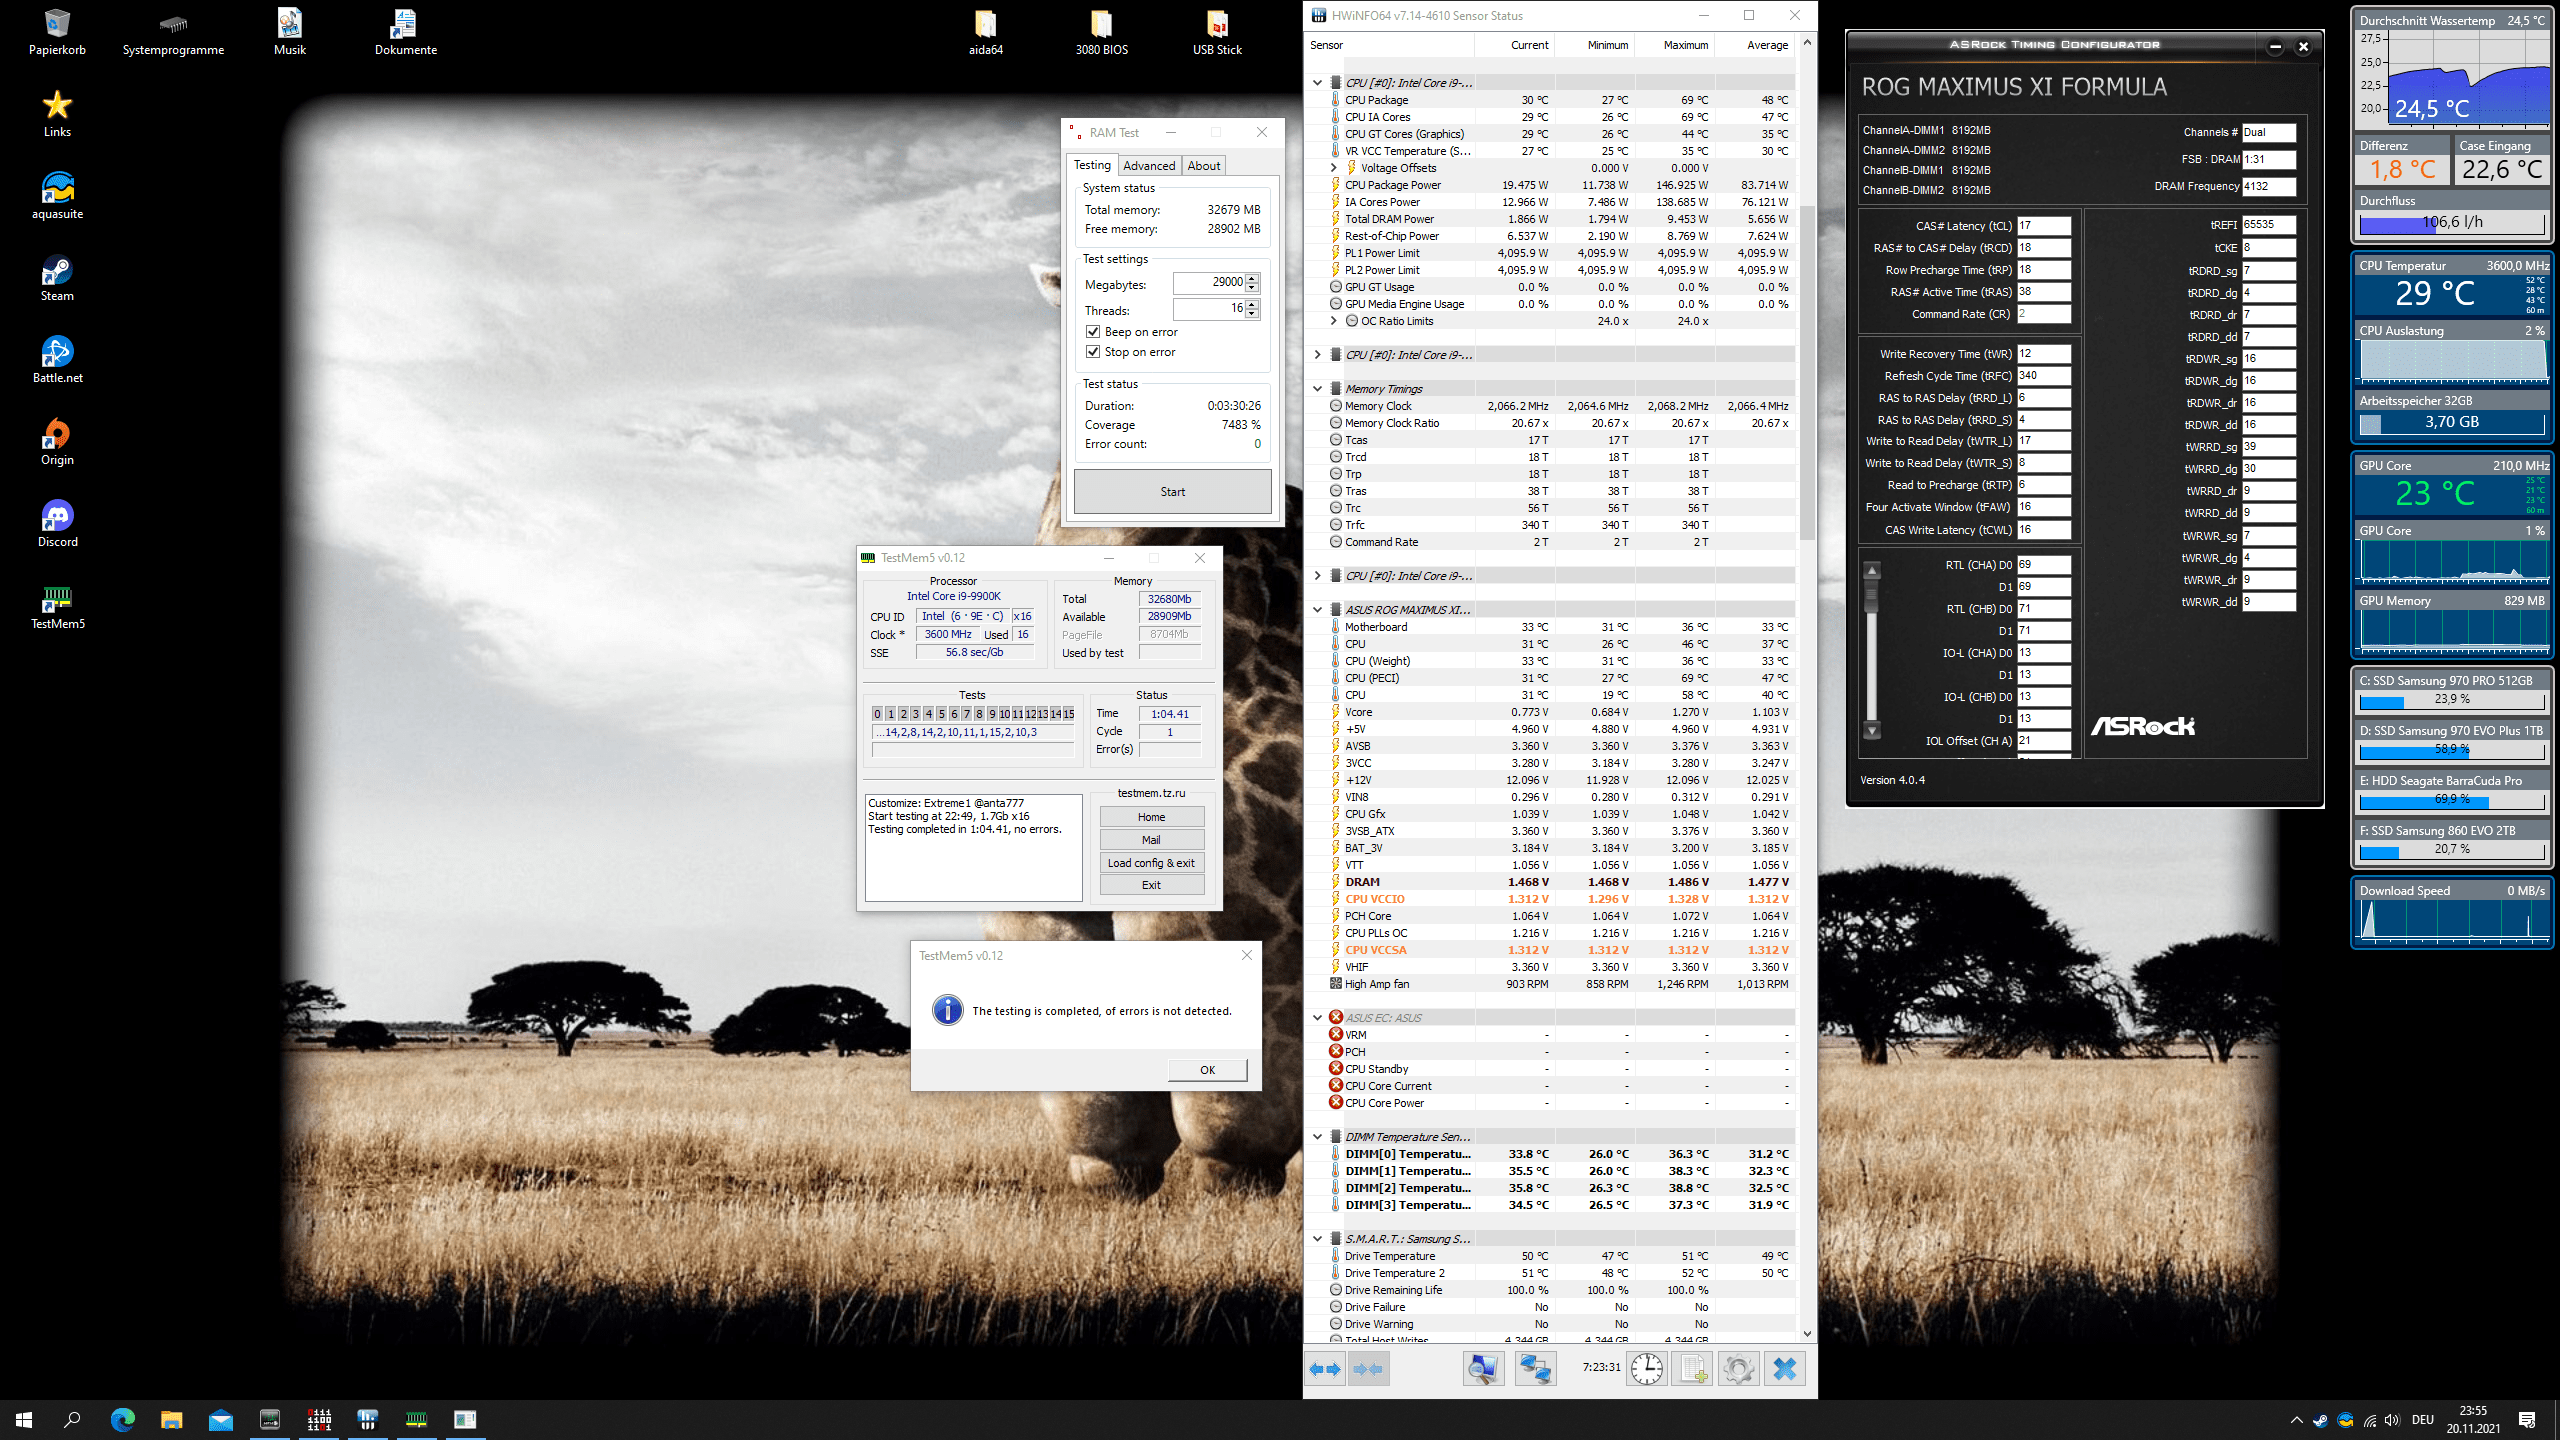Open File Explorer from taskbar
Viewport: 2560px width, 1440px height.
pyautogui.click(x=171, y=1419)
